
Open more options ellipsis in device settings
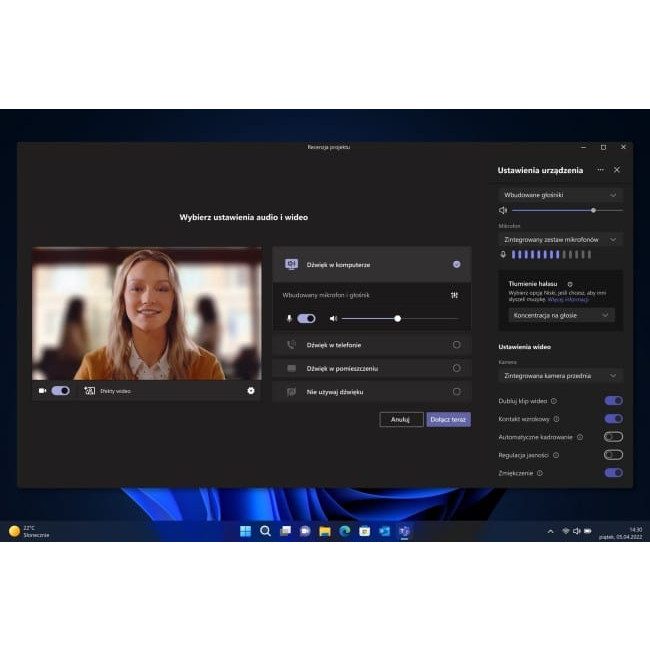tap(600, 170)
